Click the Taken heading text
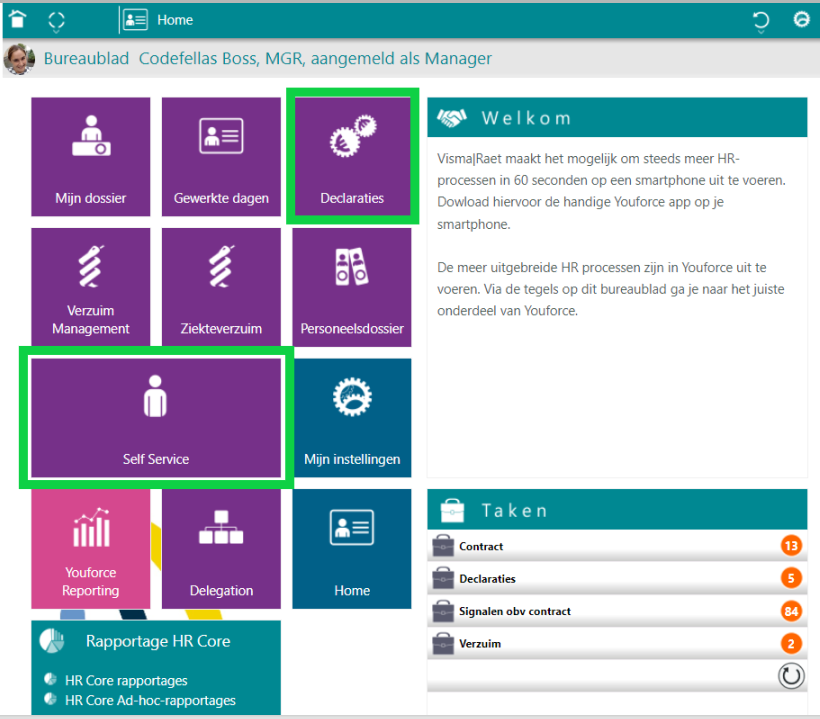820x719 pixels. tap(515, 510)
